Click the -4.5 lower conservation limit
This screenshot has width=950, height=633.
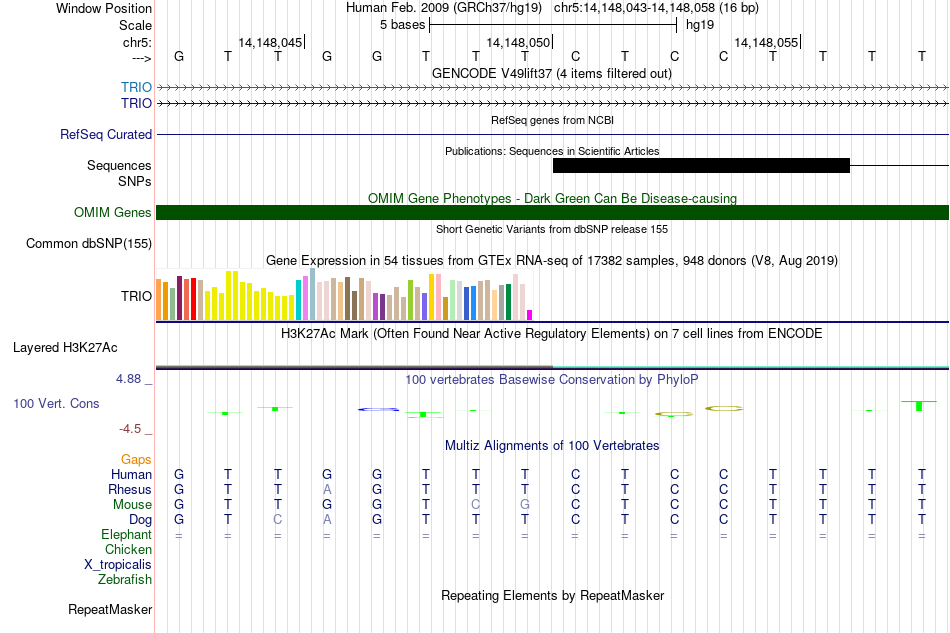130,429
